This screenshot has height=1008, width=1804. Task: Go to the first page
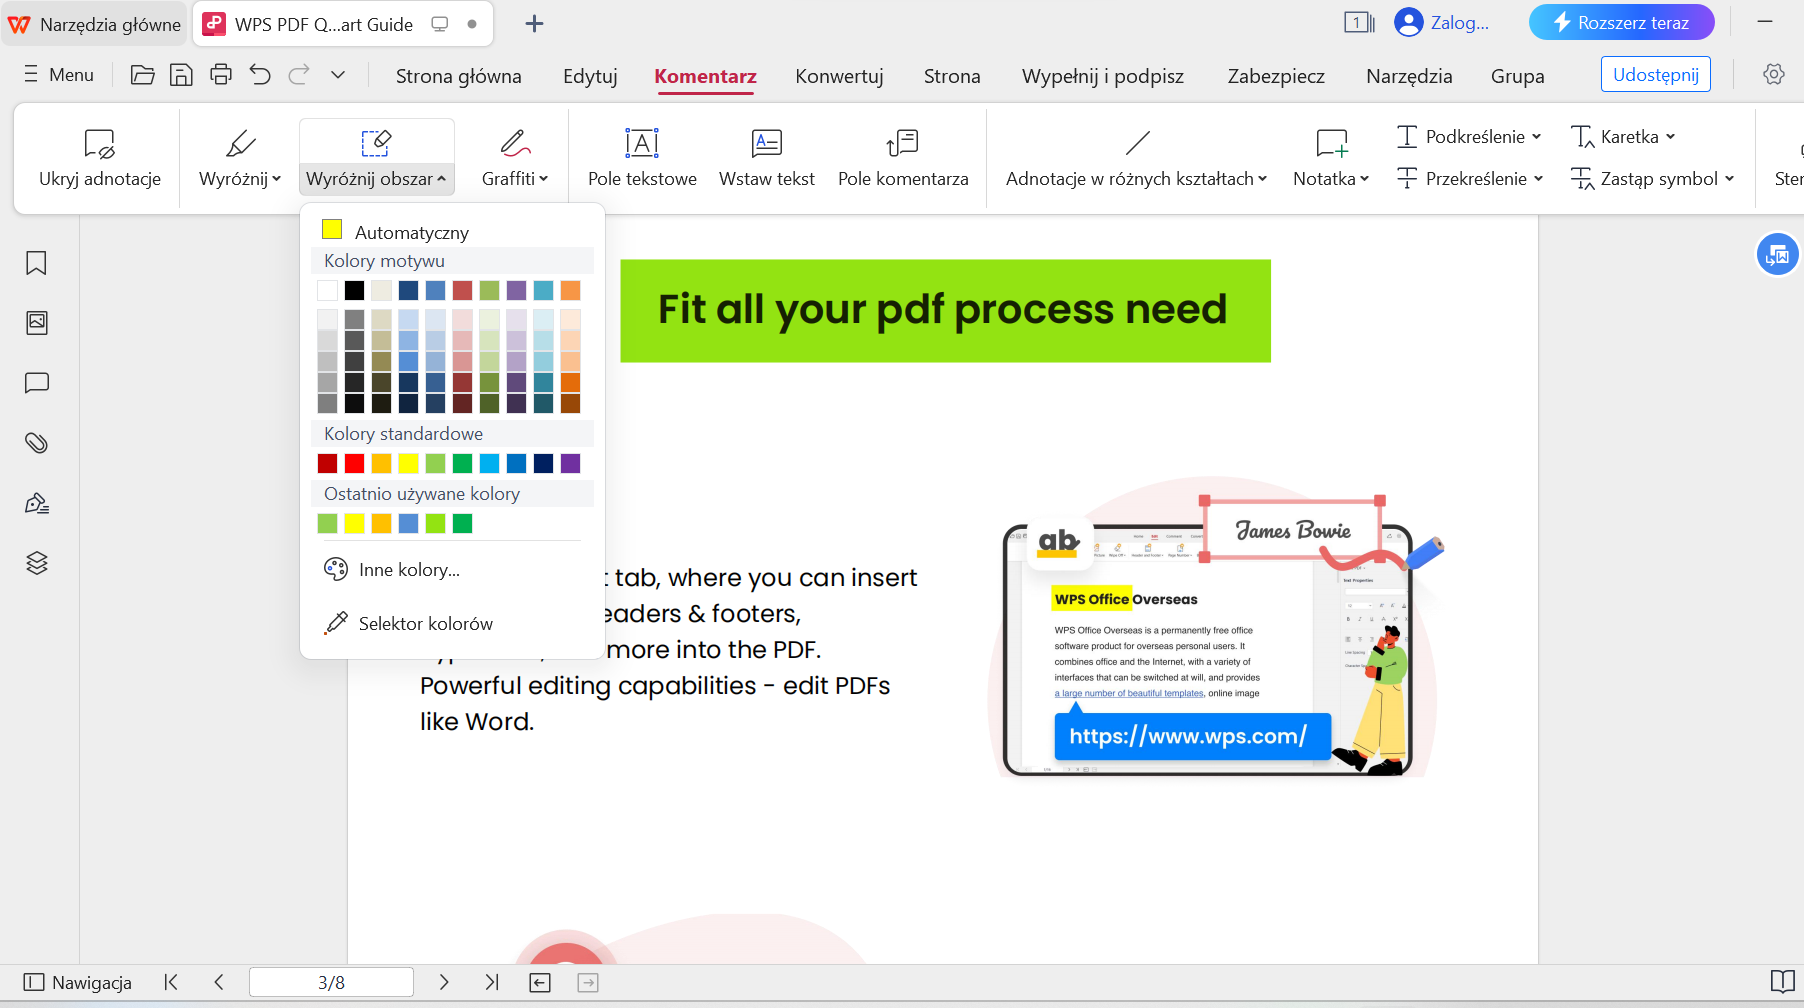[x=171, y=983]
